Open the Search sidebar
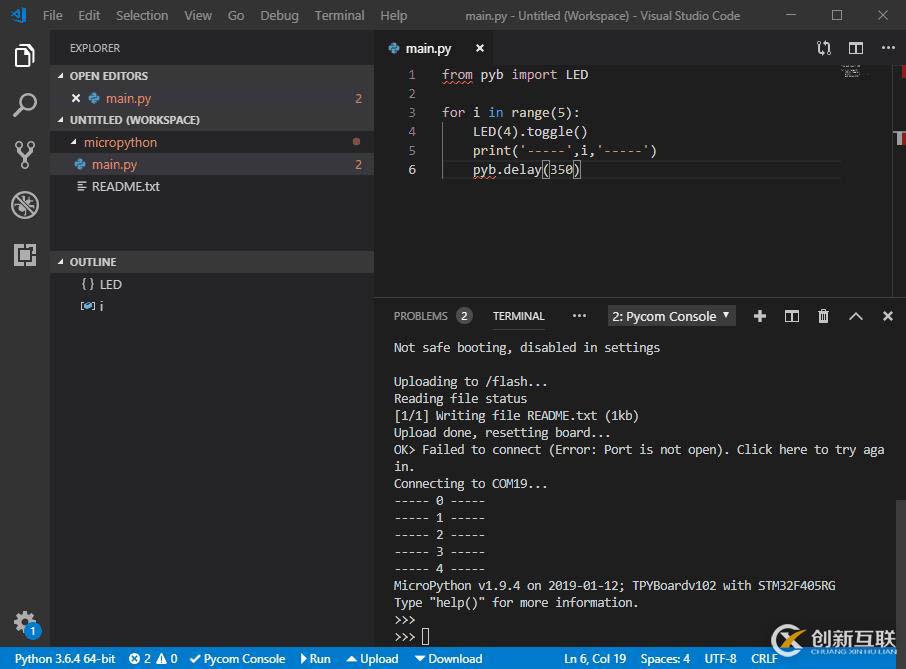This screenshot has height=669, width=906. coord(23,104)
